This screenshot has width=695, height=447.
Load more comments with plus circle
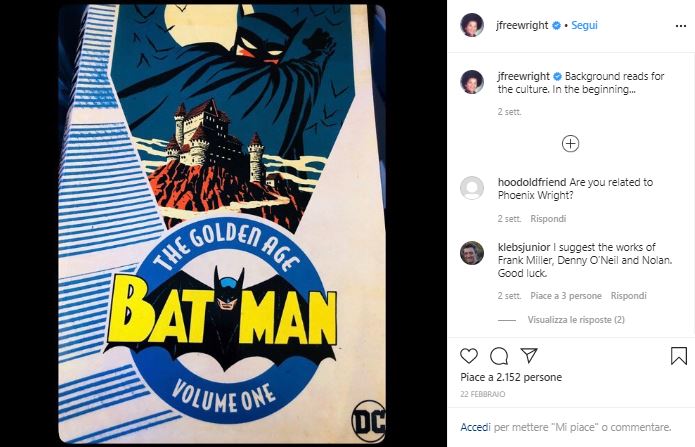(570, 144)
